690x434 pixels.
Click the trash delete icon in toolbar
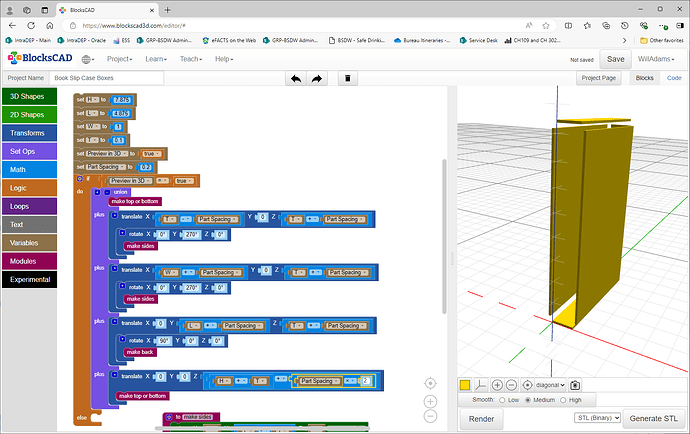[x=348, y=78]
